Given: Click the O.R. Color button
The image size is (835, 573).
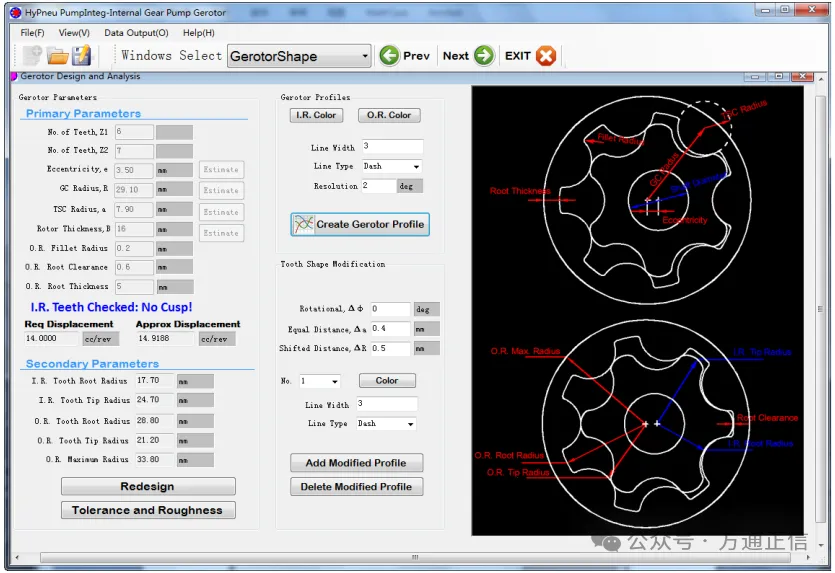Looking at the screenshot, I should pos(389,115).
